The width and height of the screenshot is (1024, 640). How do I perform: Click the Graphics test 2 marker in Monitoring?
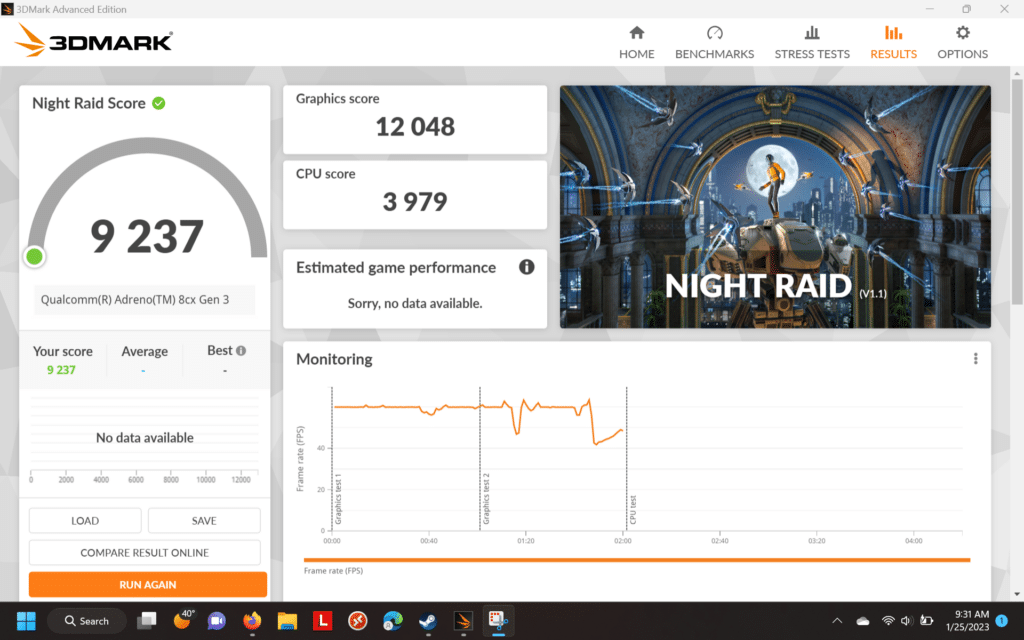[486, 500]
